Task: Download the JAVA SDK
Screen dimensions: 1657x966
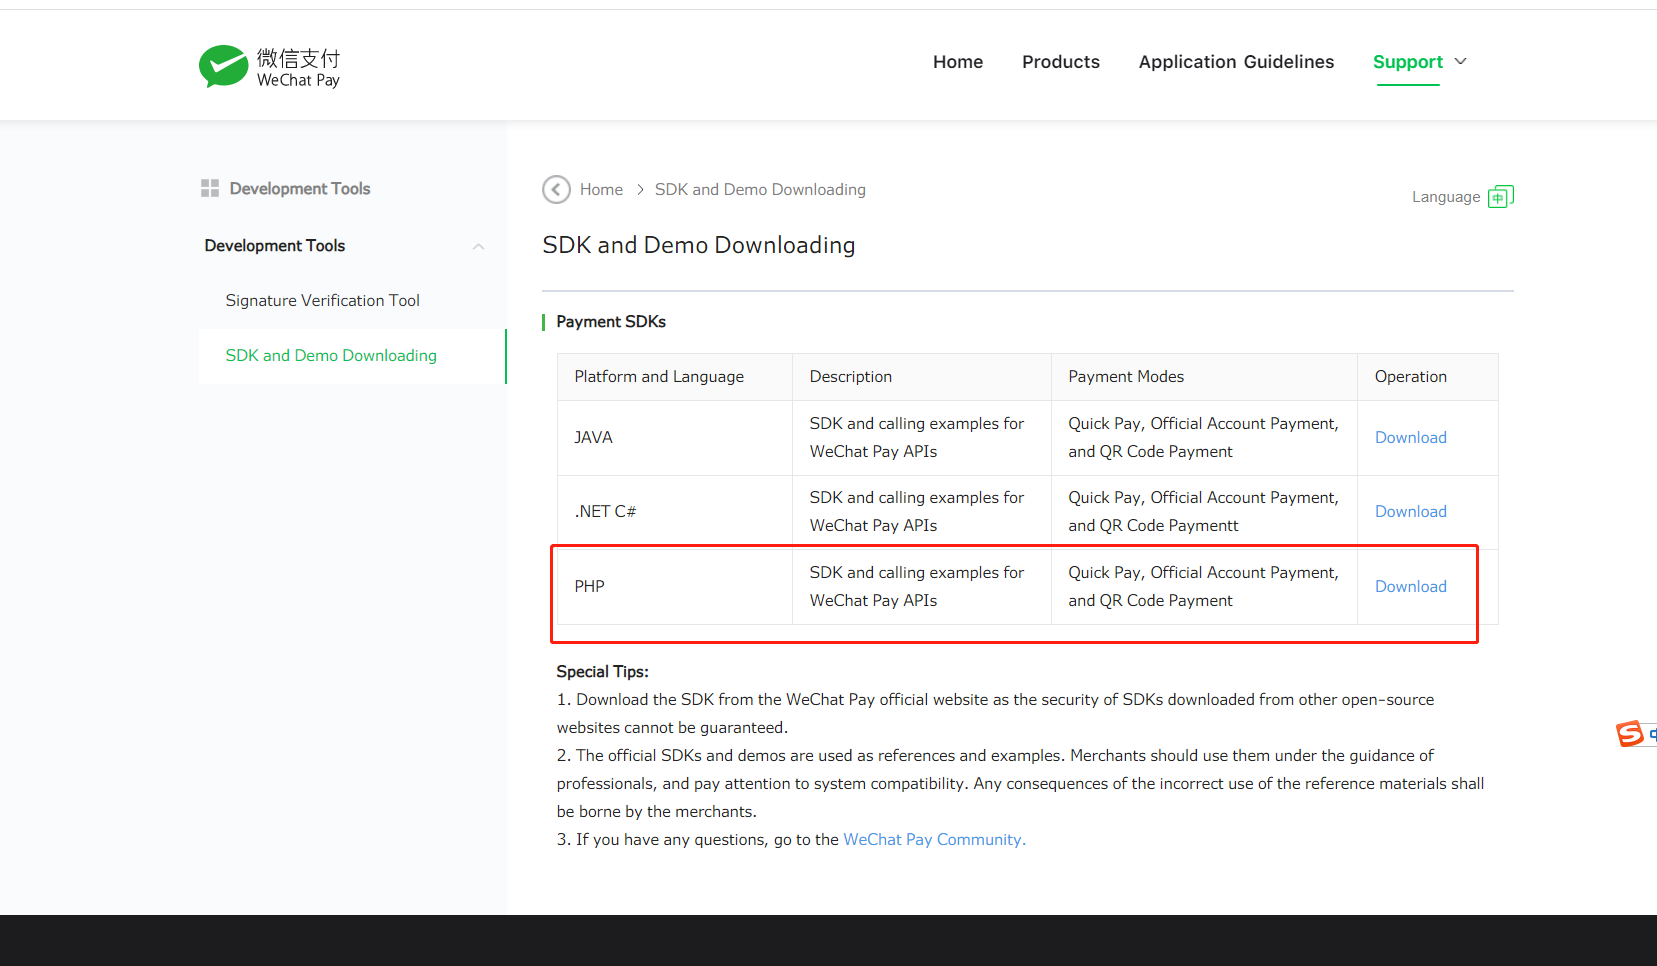Action: (x=1411, y=437)
